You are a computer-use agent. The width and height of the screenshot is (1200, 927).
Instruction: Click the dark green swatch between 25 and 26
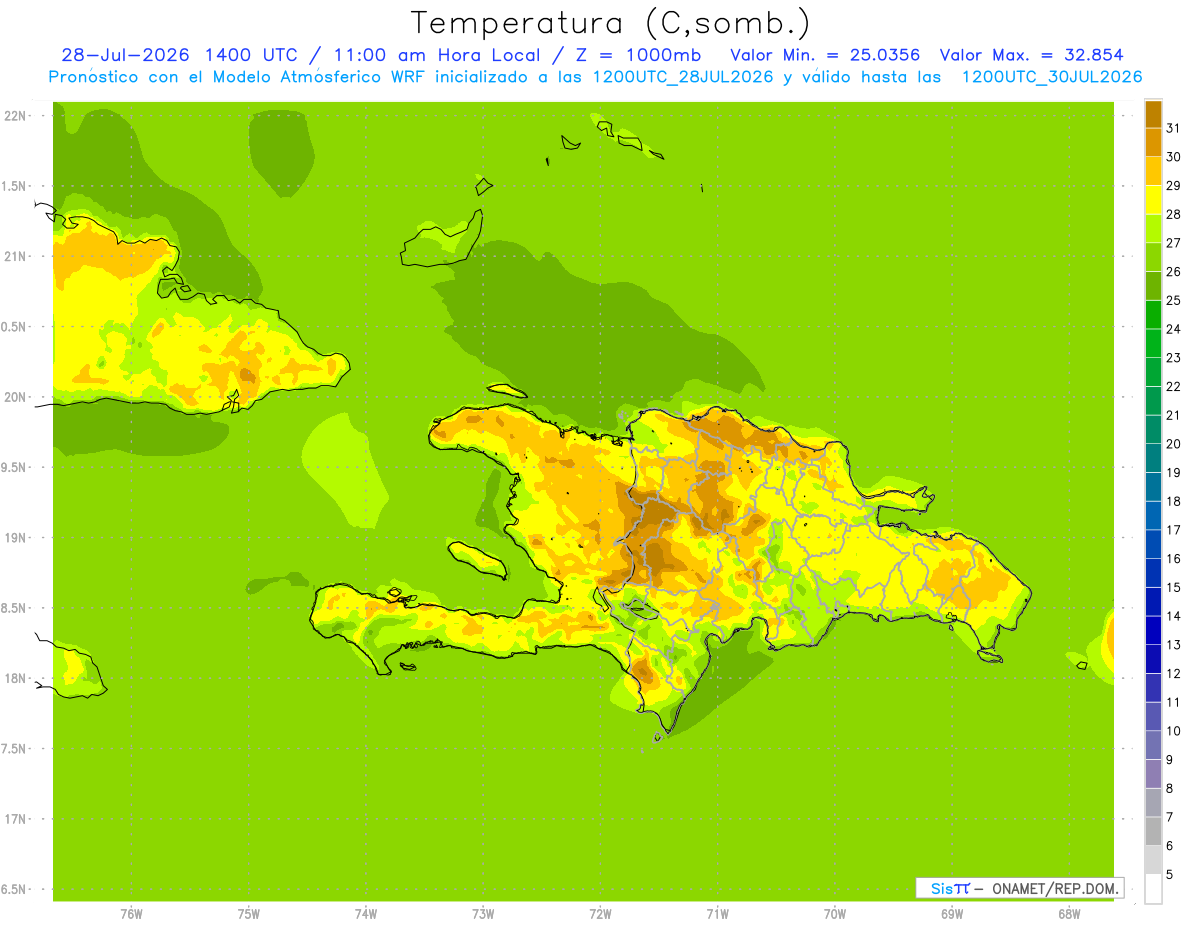[1153, 286]
